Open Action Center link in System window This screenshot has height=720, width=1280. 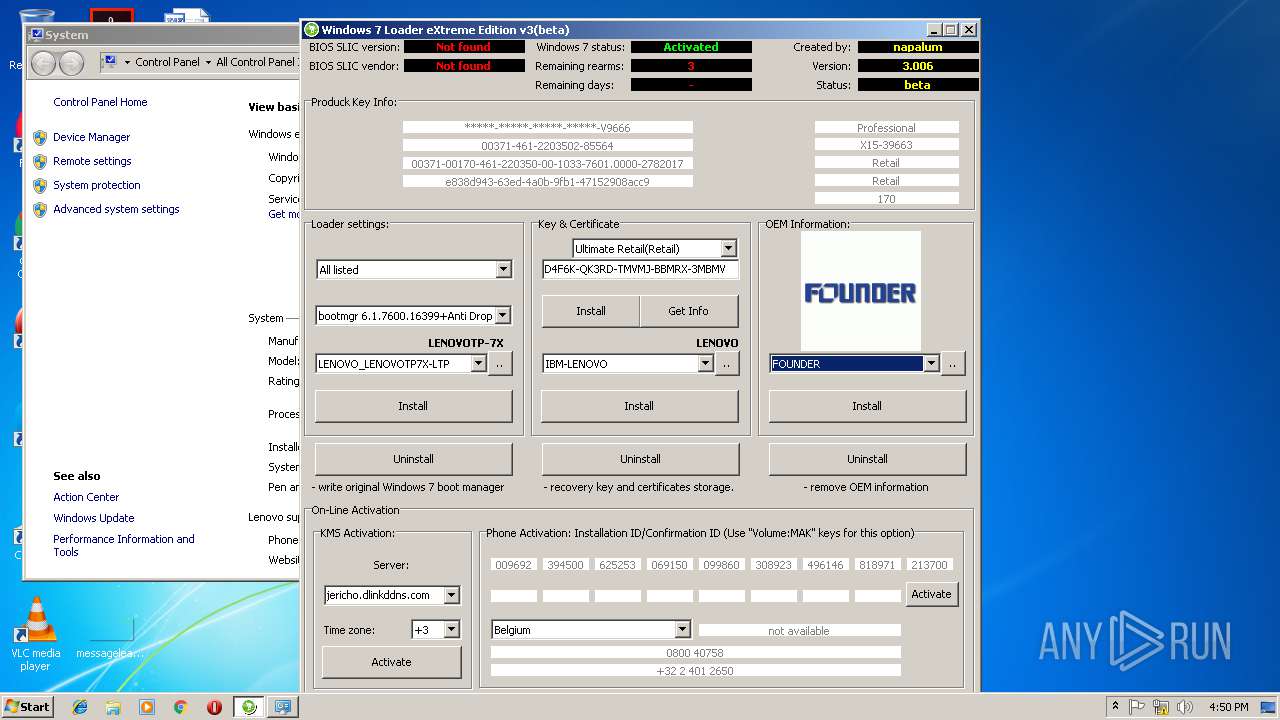click(x=86, y=497)
